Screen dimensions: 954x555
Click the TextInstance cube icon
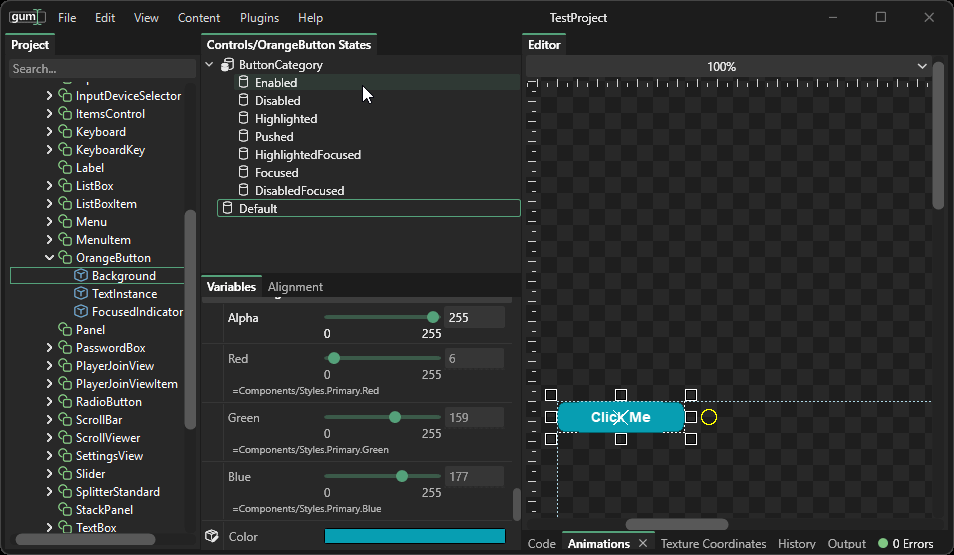point(82,294)
